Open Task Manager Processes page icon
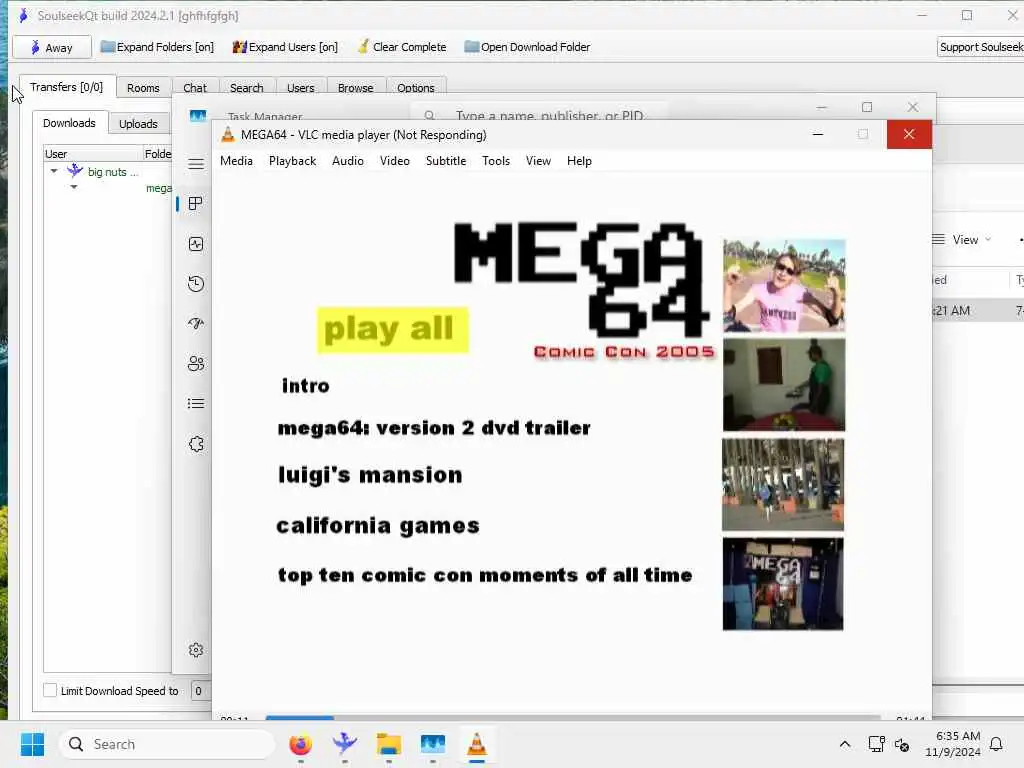 click(195, 204)
